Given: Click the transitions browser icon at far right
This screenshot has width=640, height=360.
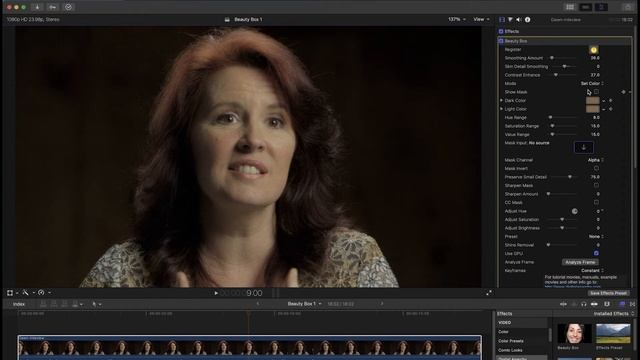Looking at the screenshot, I should click(633, 304).
